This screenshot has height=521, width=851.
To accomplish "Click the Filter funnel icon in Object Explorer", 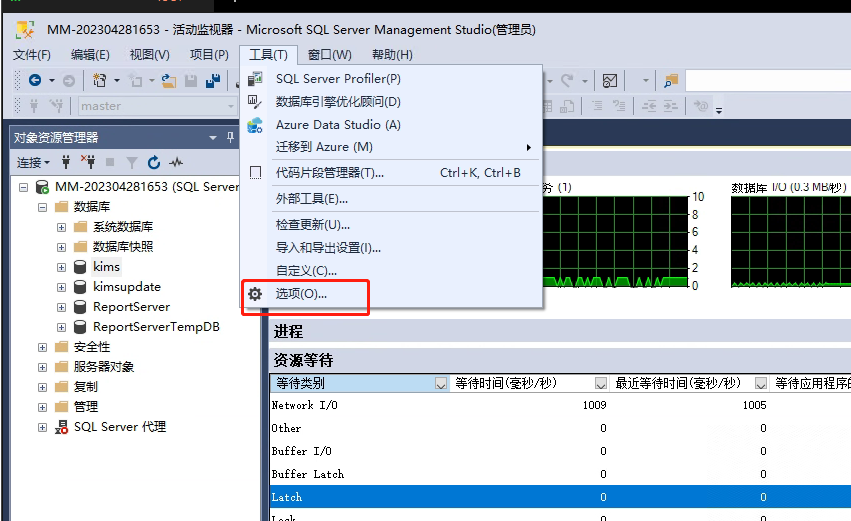I will [131, 162].
